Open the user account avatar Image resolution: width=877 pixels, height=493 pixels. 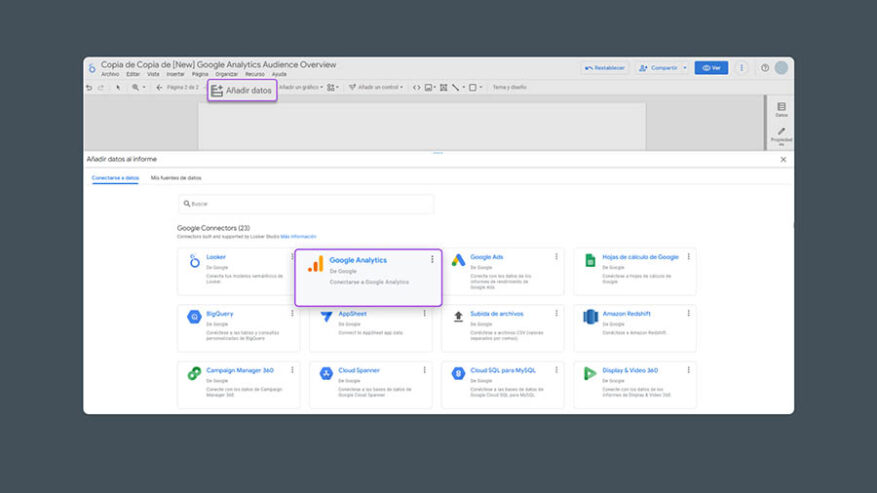[781, 68]
